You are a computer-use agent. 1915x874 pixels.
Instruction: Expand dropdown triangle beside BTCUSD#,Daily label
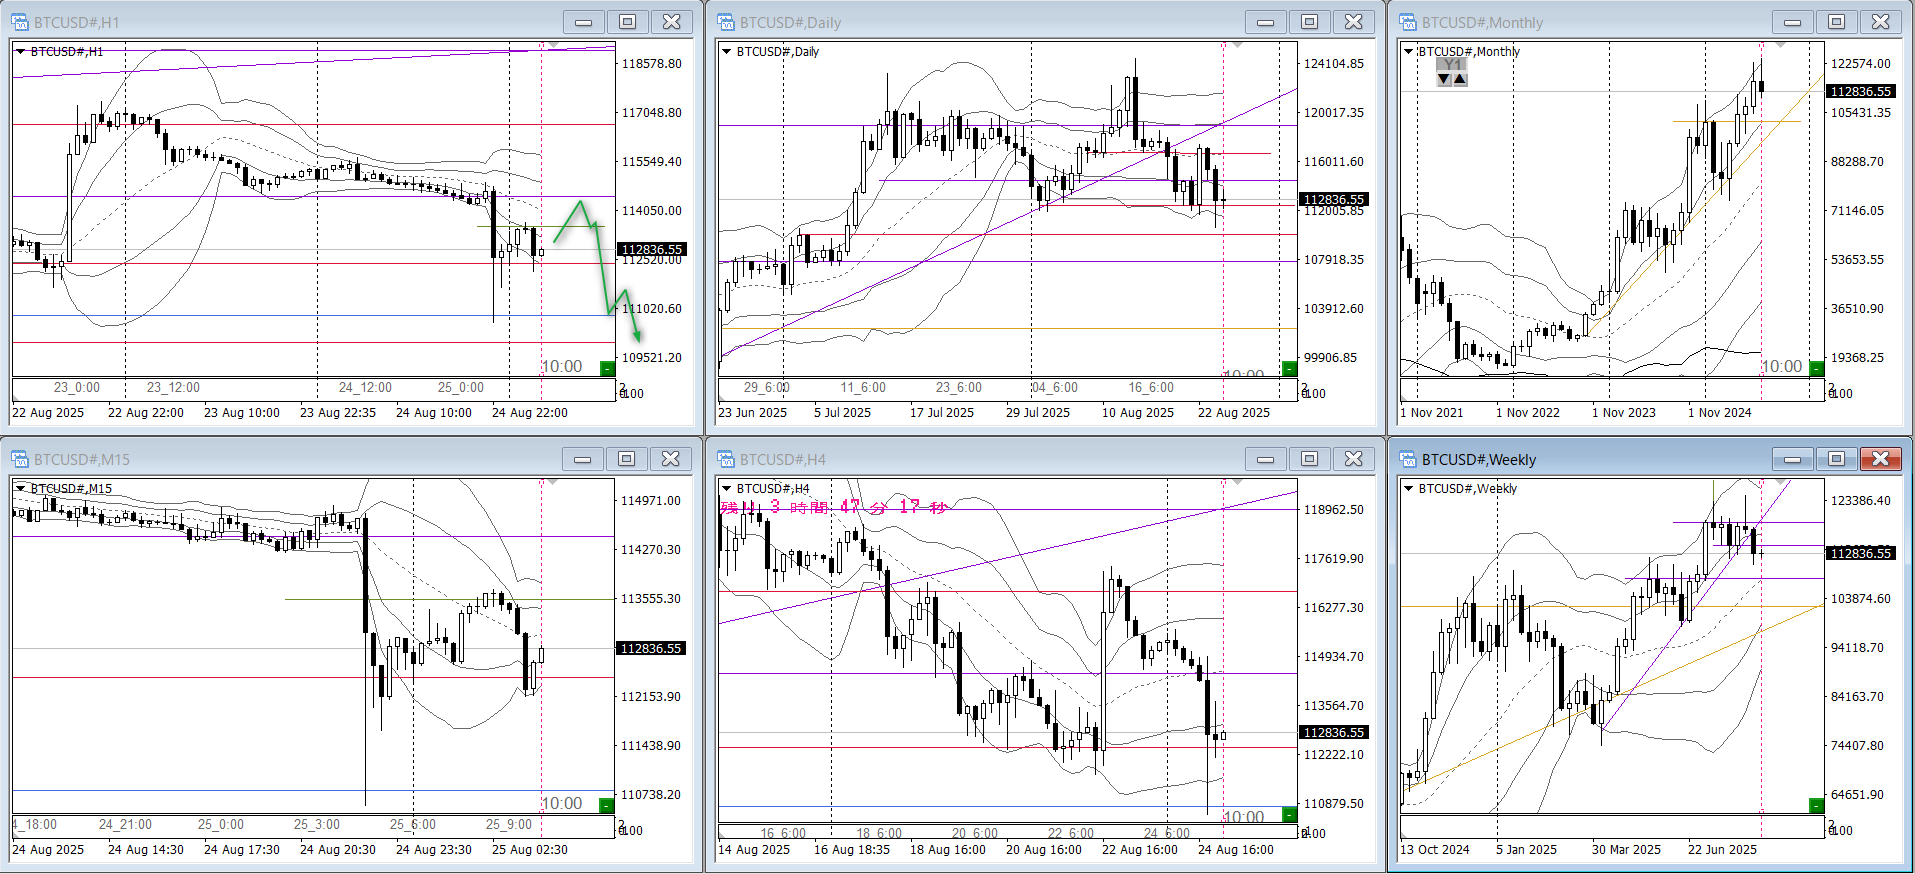tap(727, 51)
